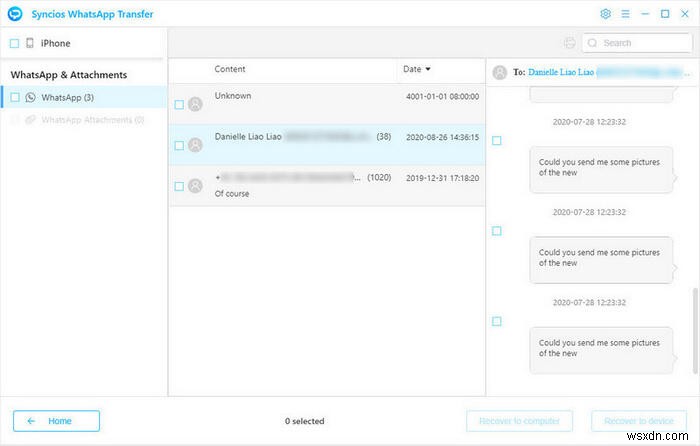Click the chat panel vertical scrollbar
Screen dimensions: 700x446
pos(695,330)
